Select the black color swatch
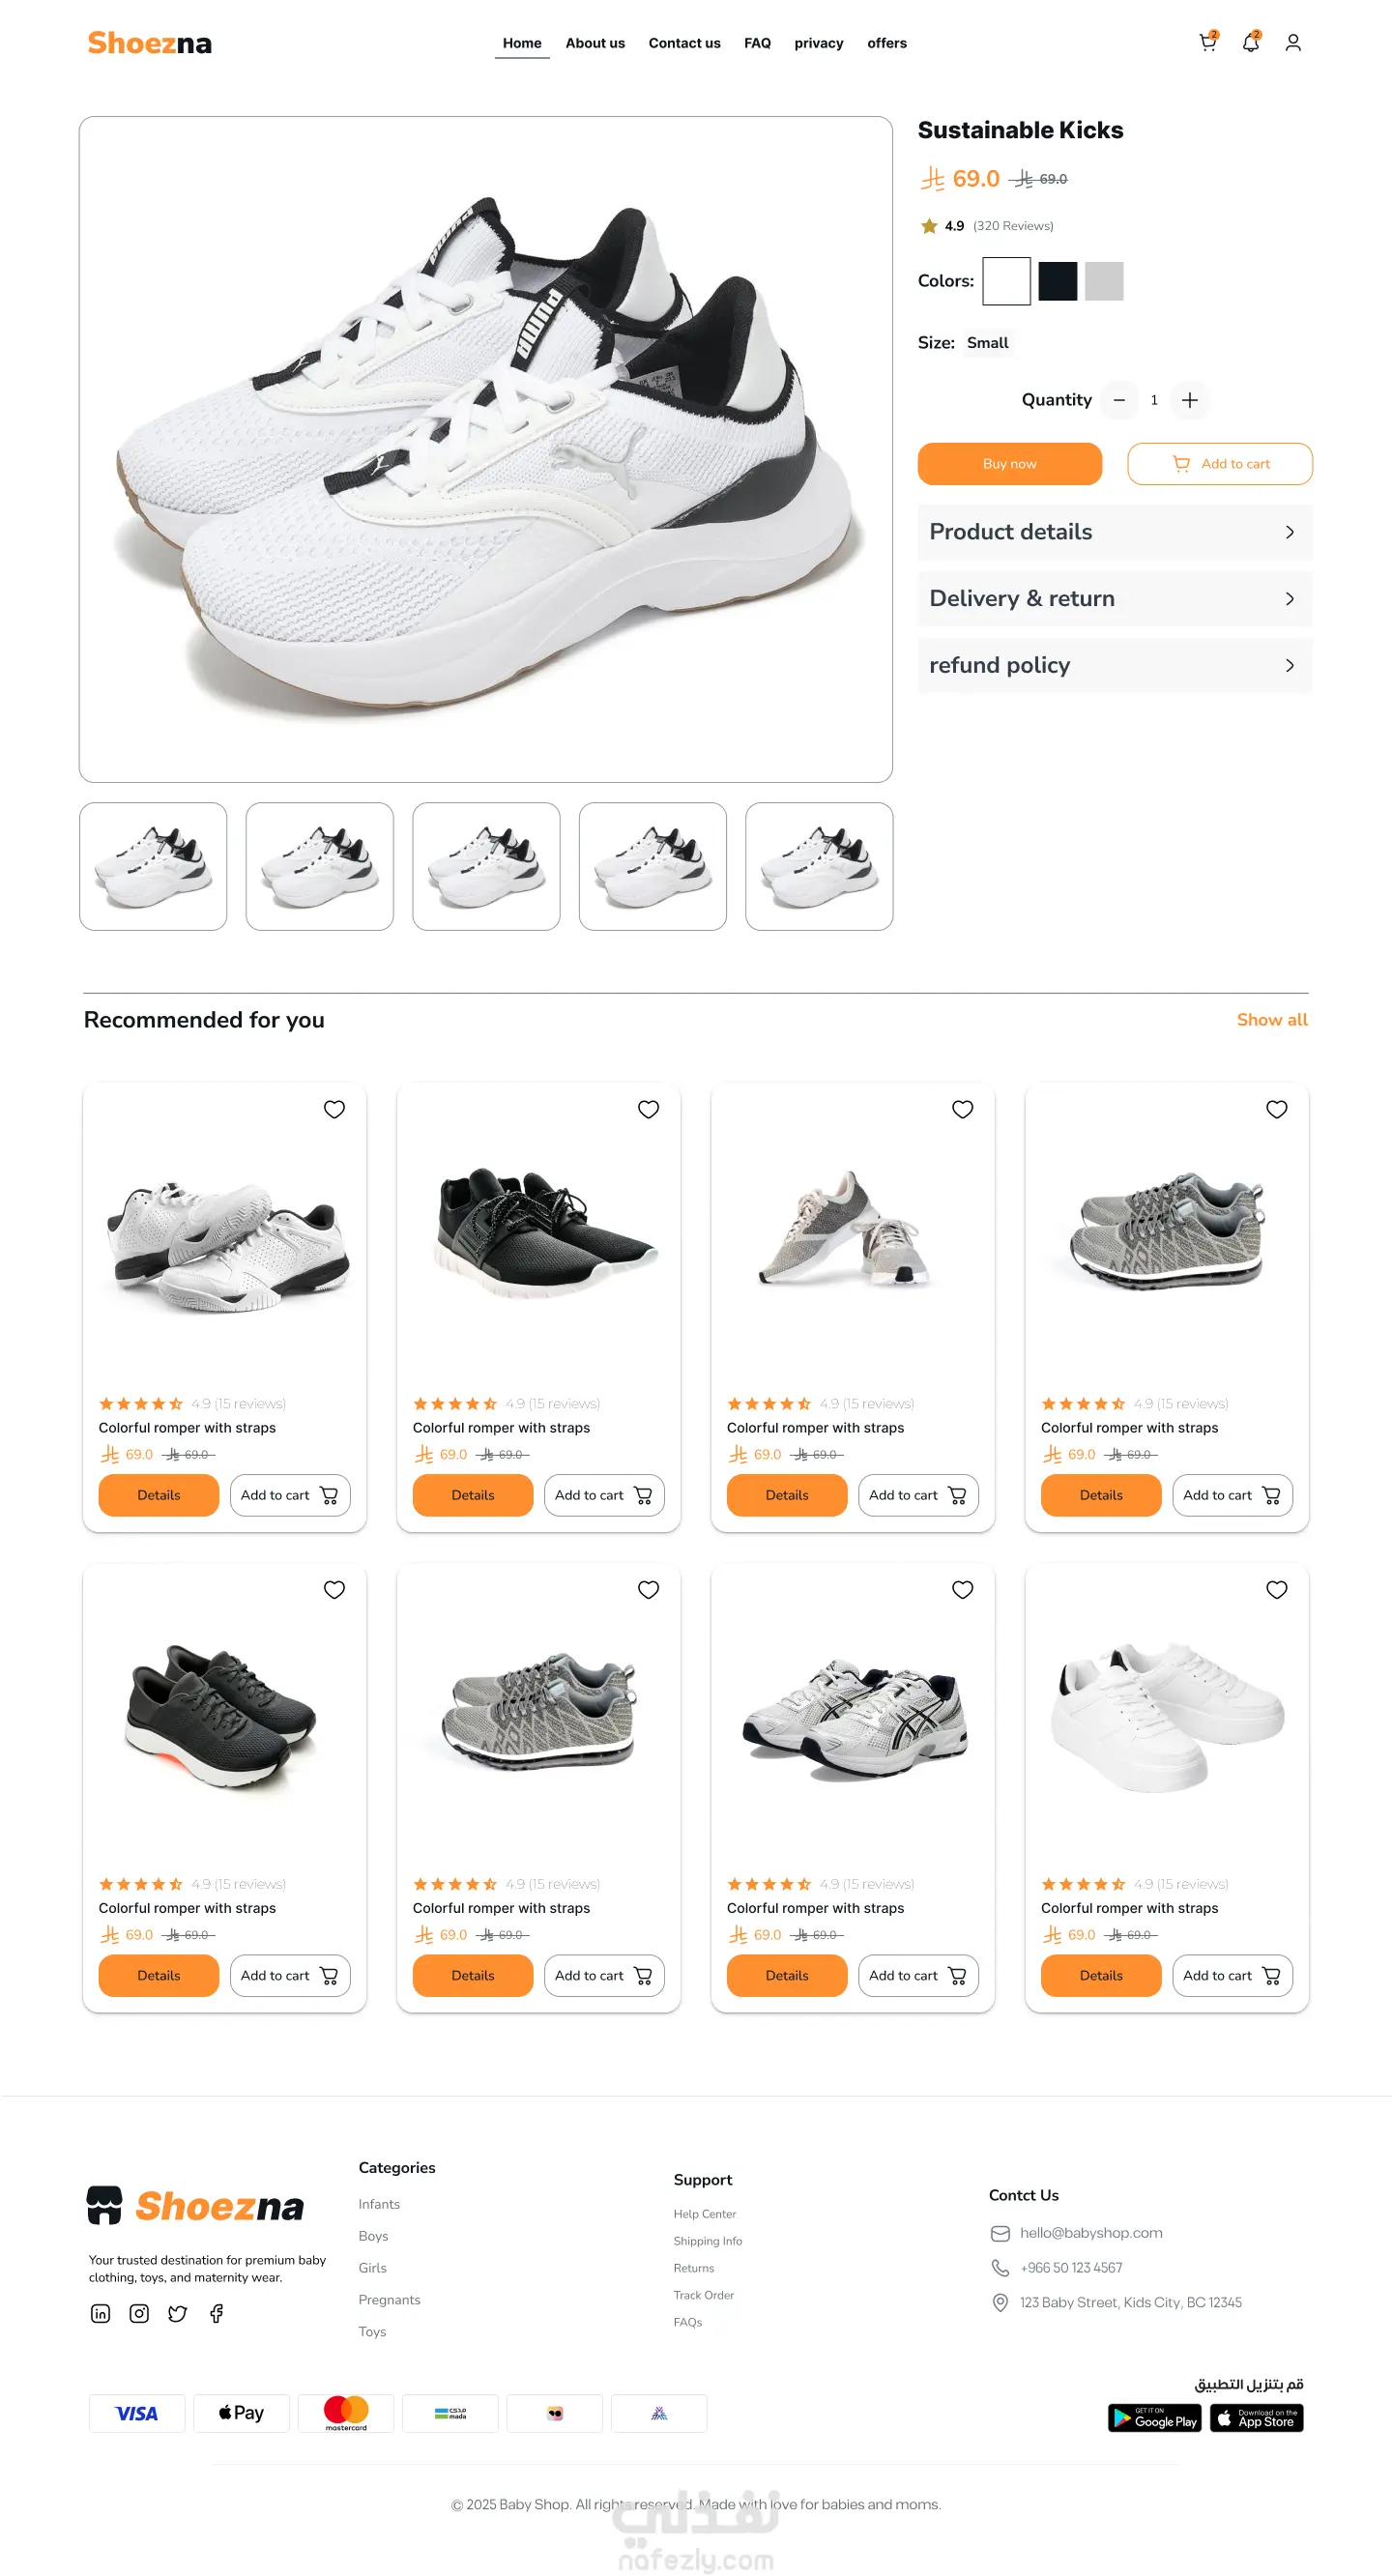This screenshot has height=2576, width=1392. tap(1056, 281)
